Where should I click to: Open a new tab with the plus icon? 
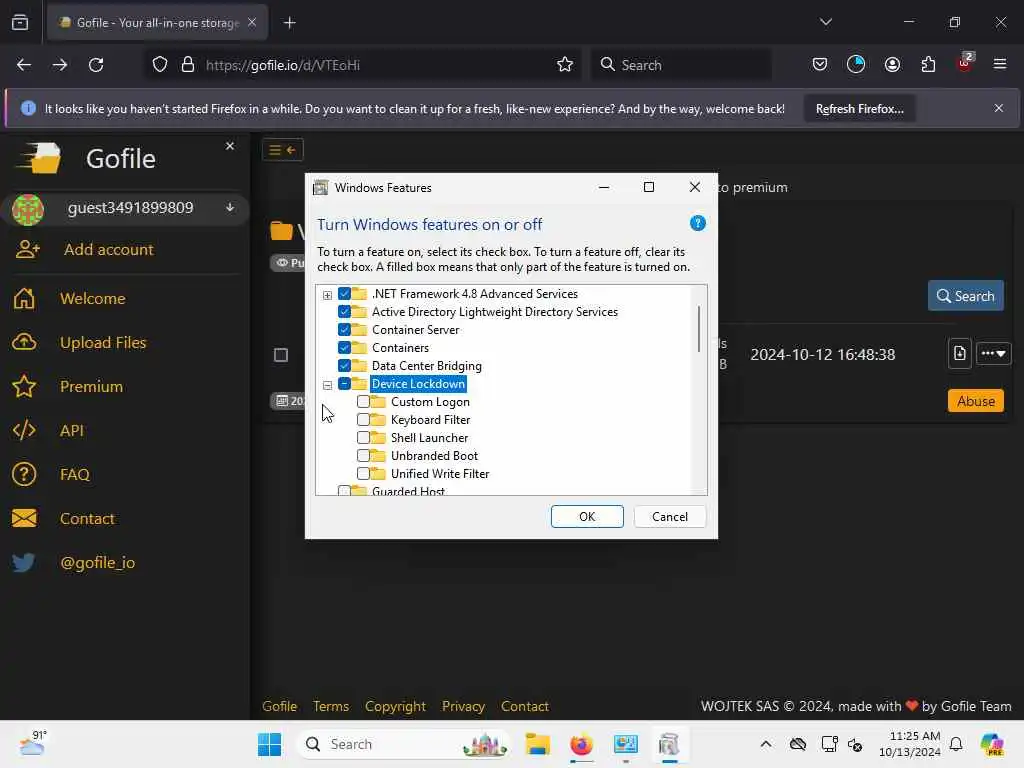tap(289, 23)
